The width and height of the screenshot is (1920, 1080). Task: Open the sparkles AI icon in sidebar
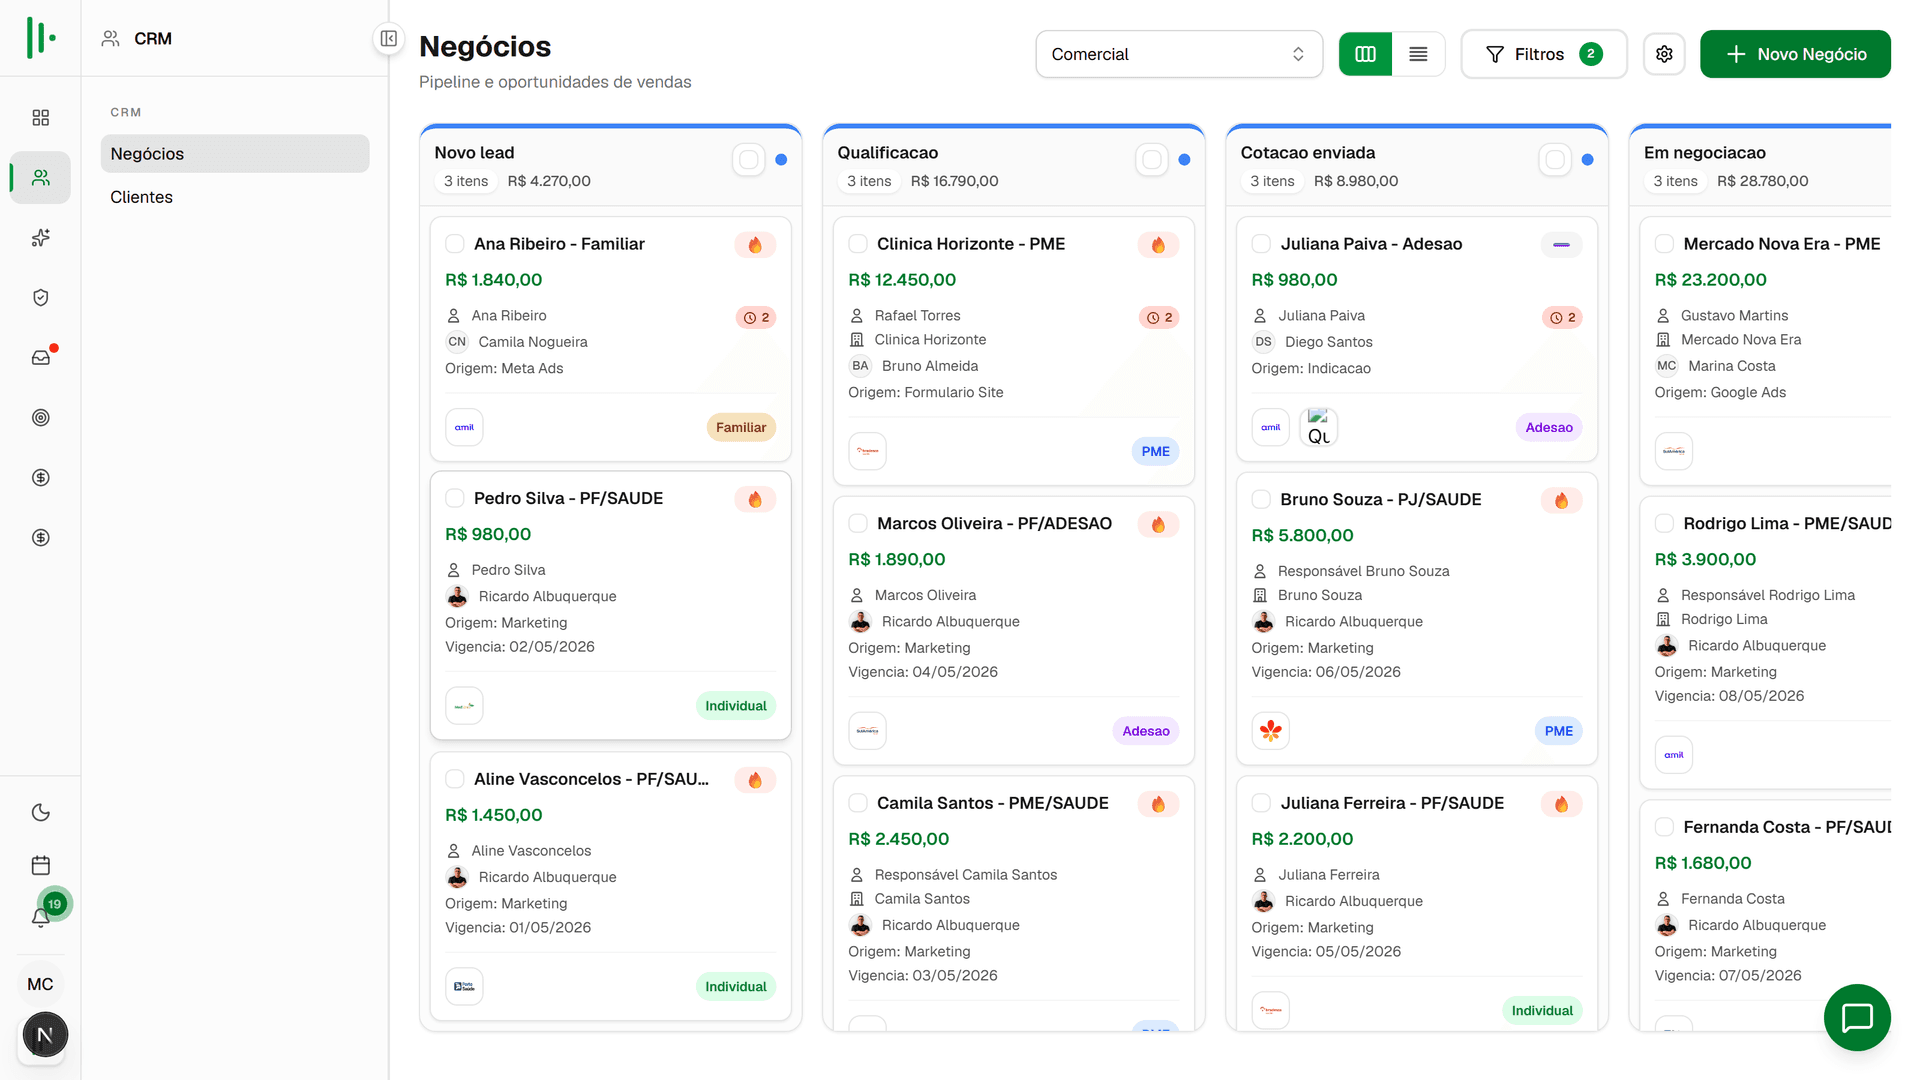click(40, 238)
